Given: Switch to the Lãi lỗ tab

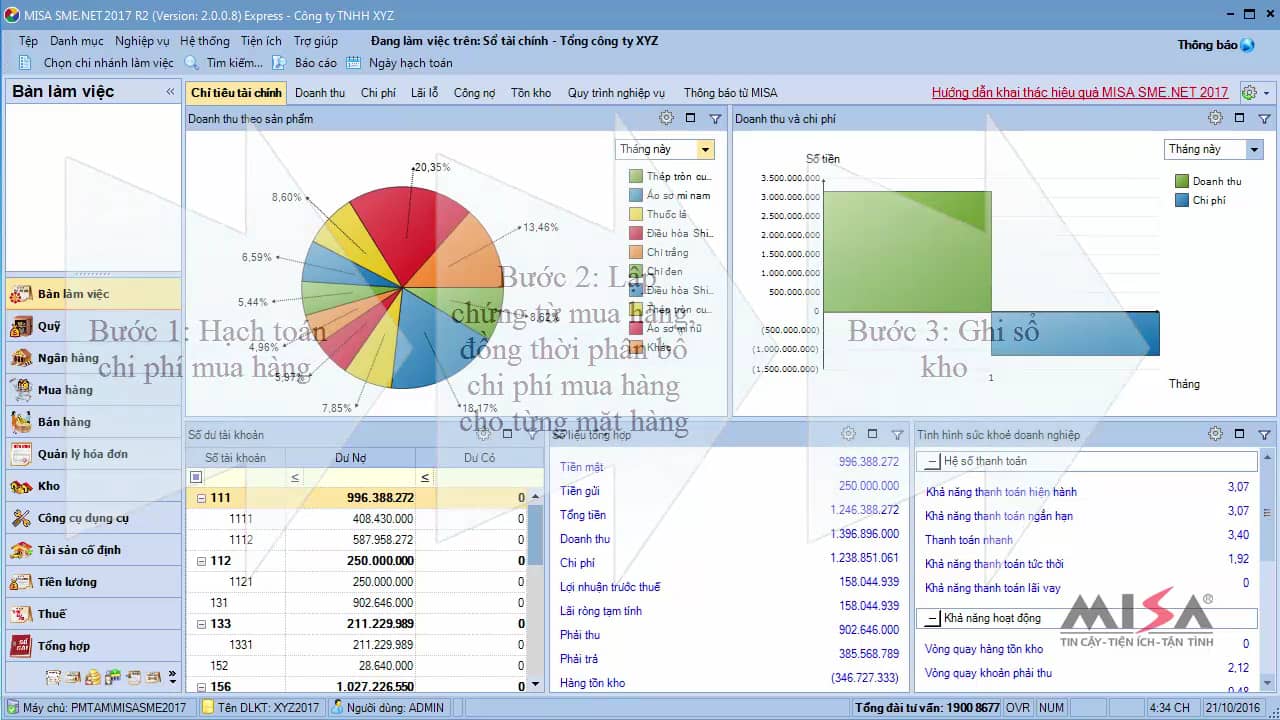Looking at the screenshot, I should tap(424, 93).
